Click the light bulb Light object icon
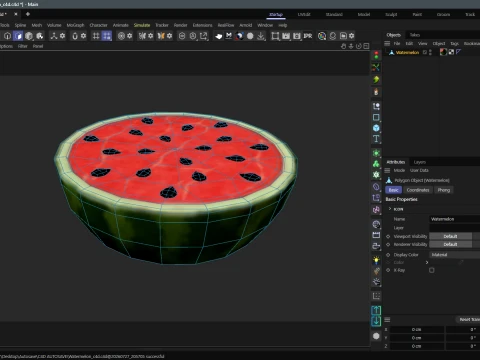 point(376,260)
